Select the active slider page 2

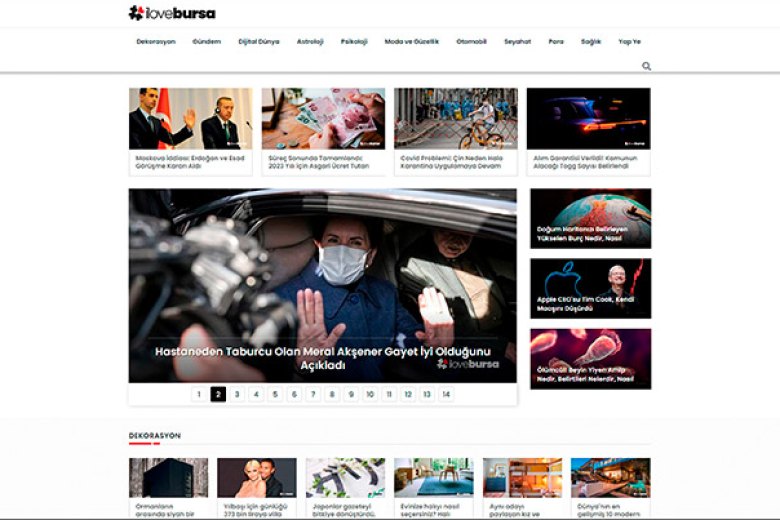click(x=218, y=394)
